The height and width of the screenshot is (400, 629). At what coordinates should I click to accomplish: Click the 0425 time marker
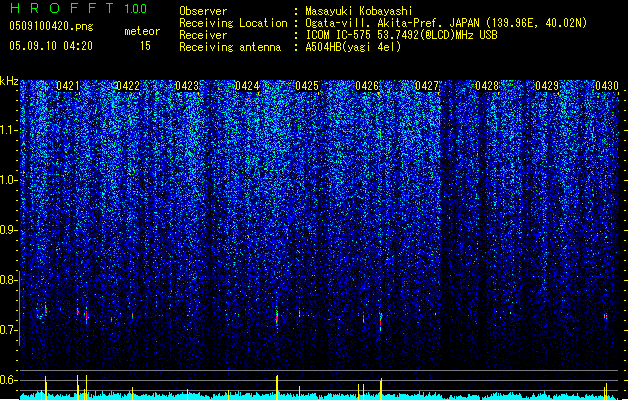click(x=307, y=86)
